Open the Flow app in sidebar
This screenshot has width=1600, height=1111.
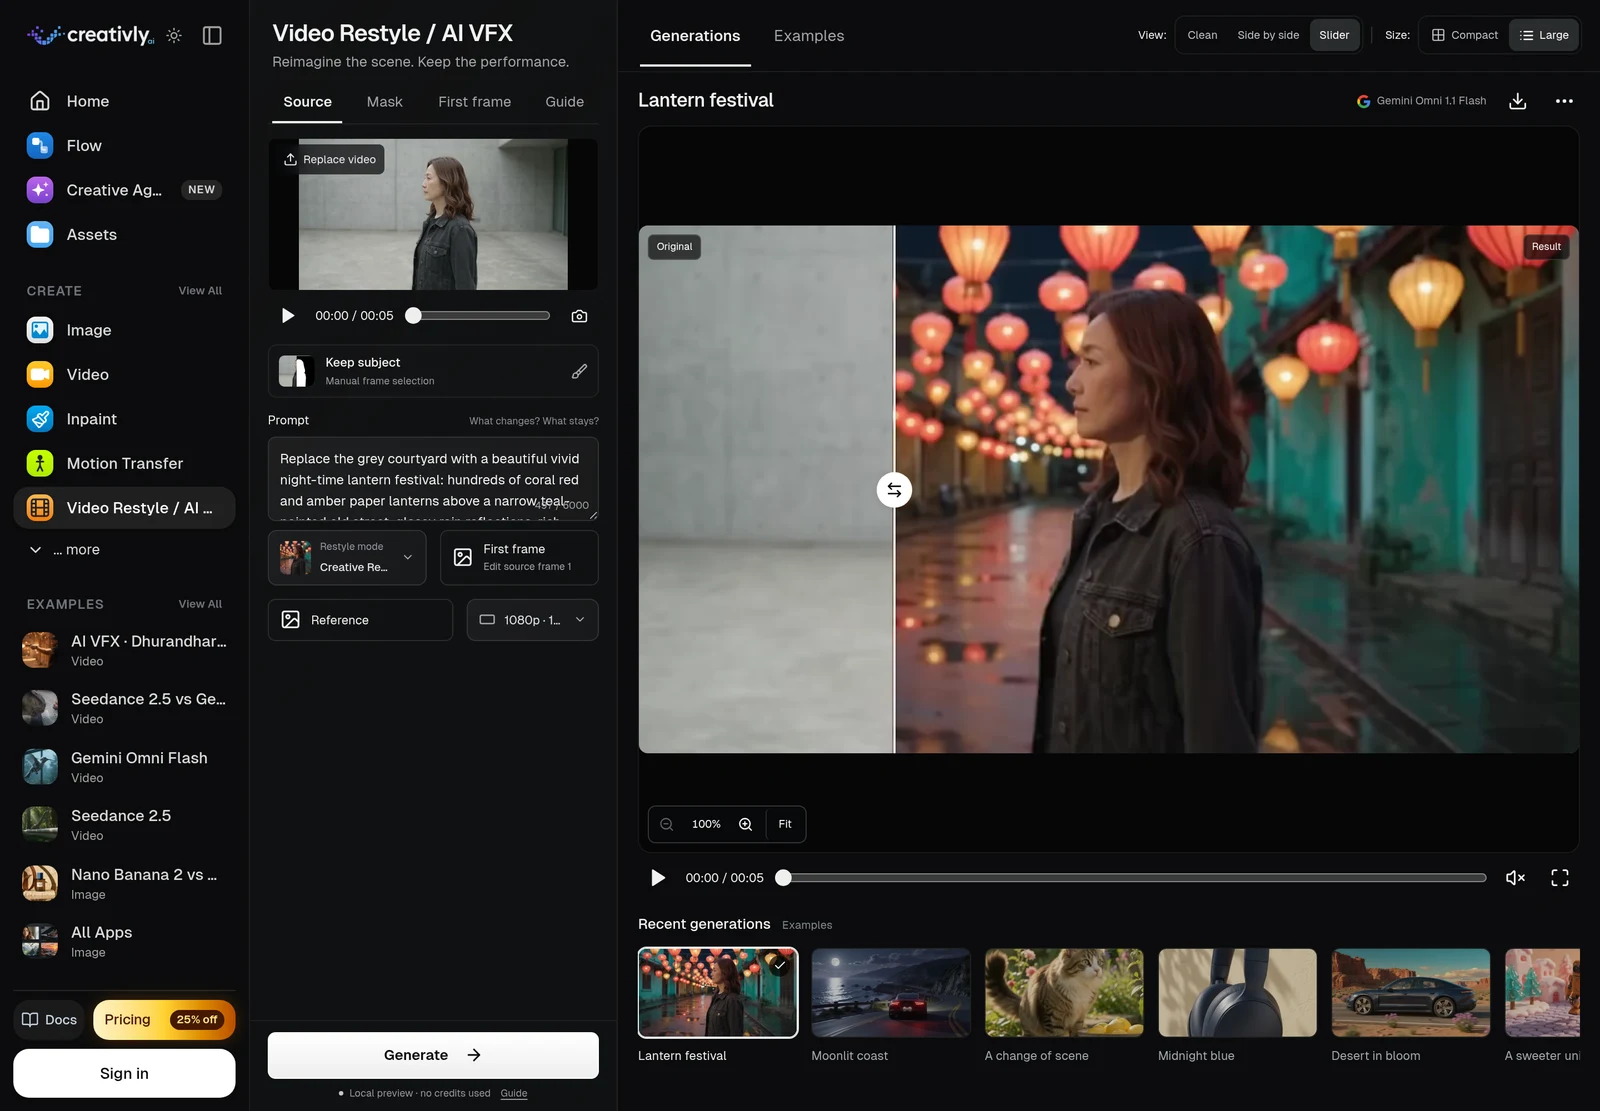pos(124,146)
